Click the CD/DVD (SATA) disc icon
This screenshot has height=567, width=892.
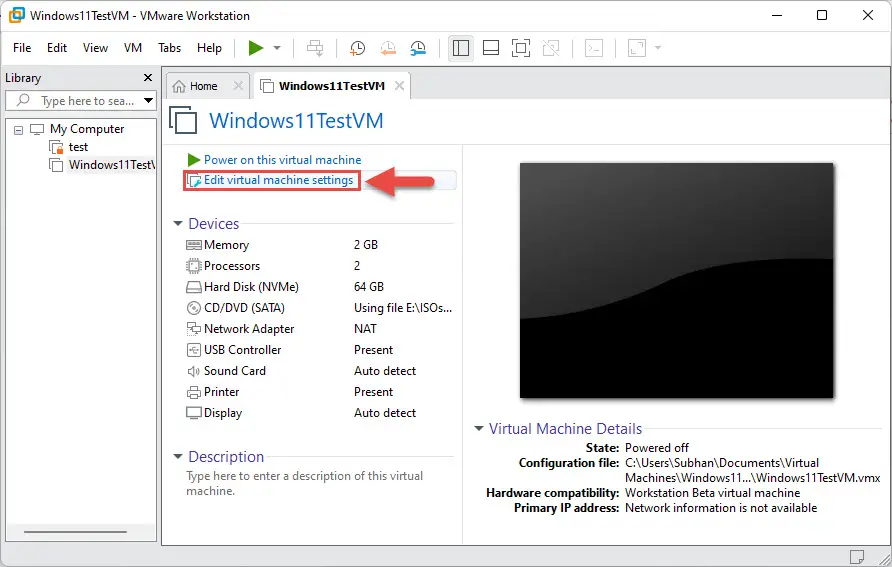[193, 308]
